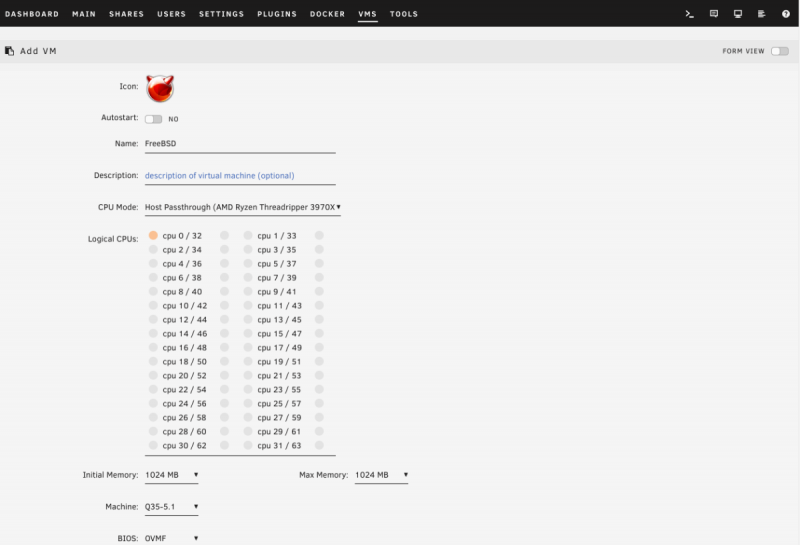Check the cpu 17 checkbox

click(248, 348)
